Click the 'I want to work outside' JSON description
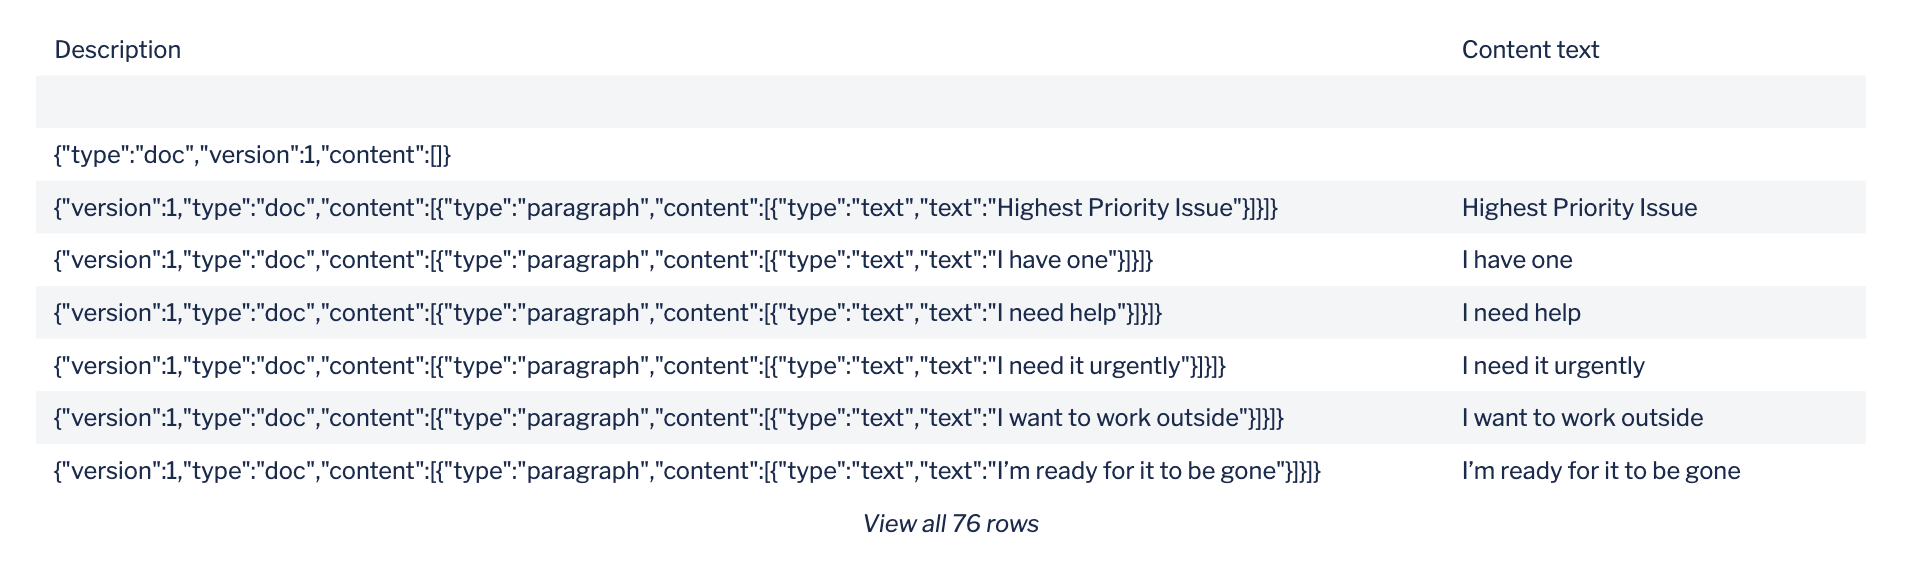This screenshot has width=1916, height=574. tap(669, 418)
